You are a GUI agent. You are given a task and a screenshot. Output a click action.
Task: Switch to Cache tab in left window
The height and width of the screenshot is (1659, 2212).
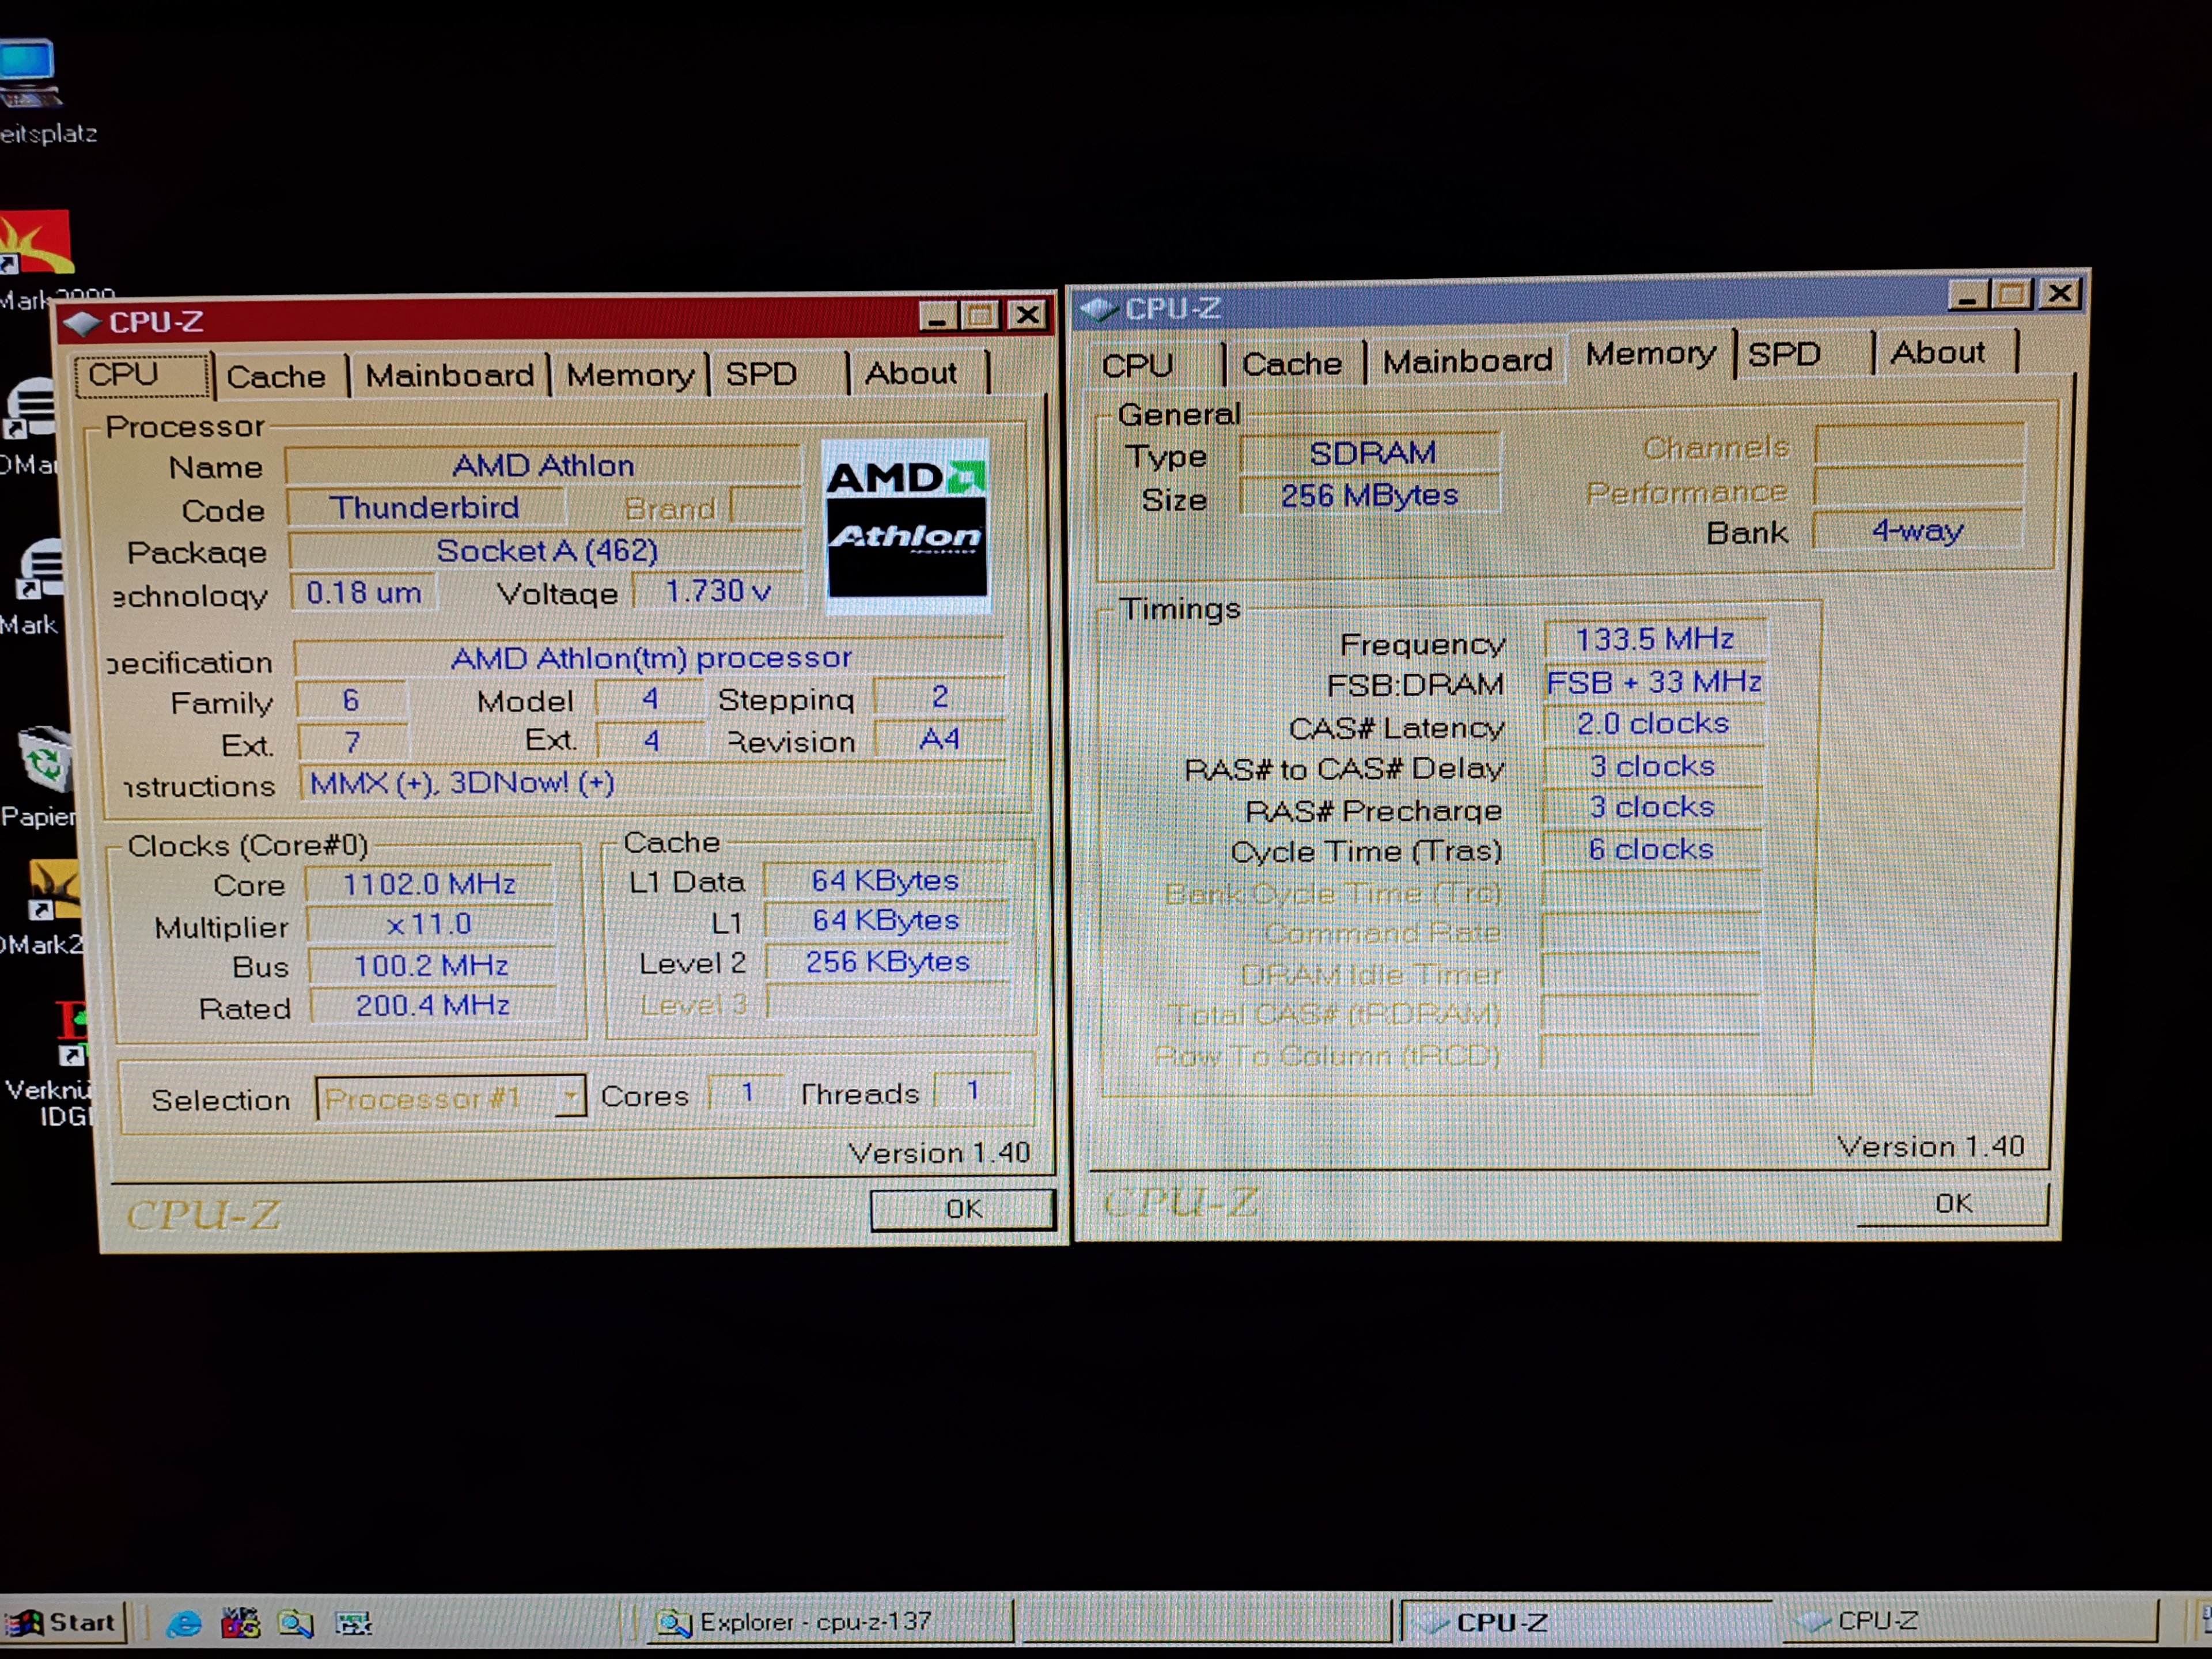(276, 377)
